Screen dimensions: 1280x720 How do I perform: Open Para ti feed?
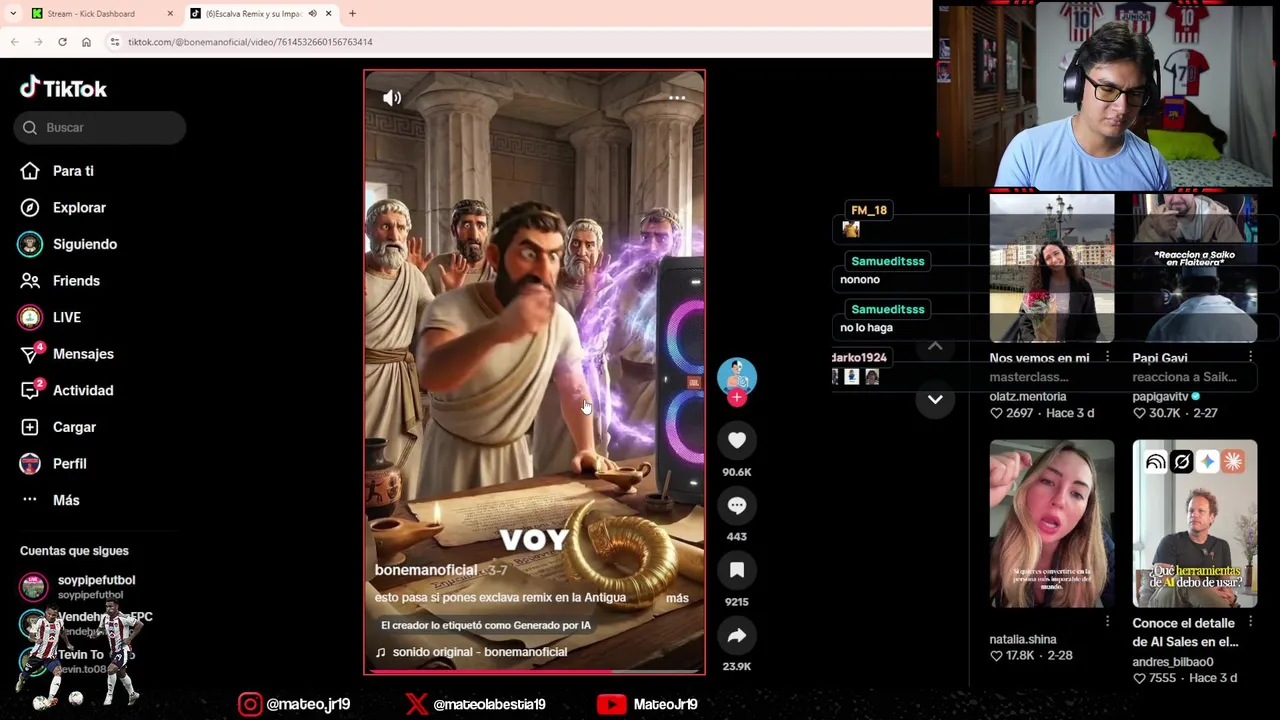[73, 171]
